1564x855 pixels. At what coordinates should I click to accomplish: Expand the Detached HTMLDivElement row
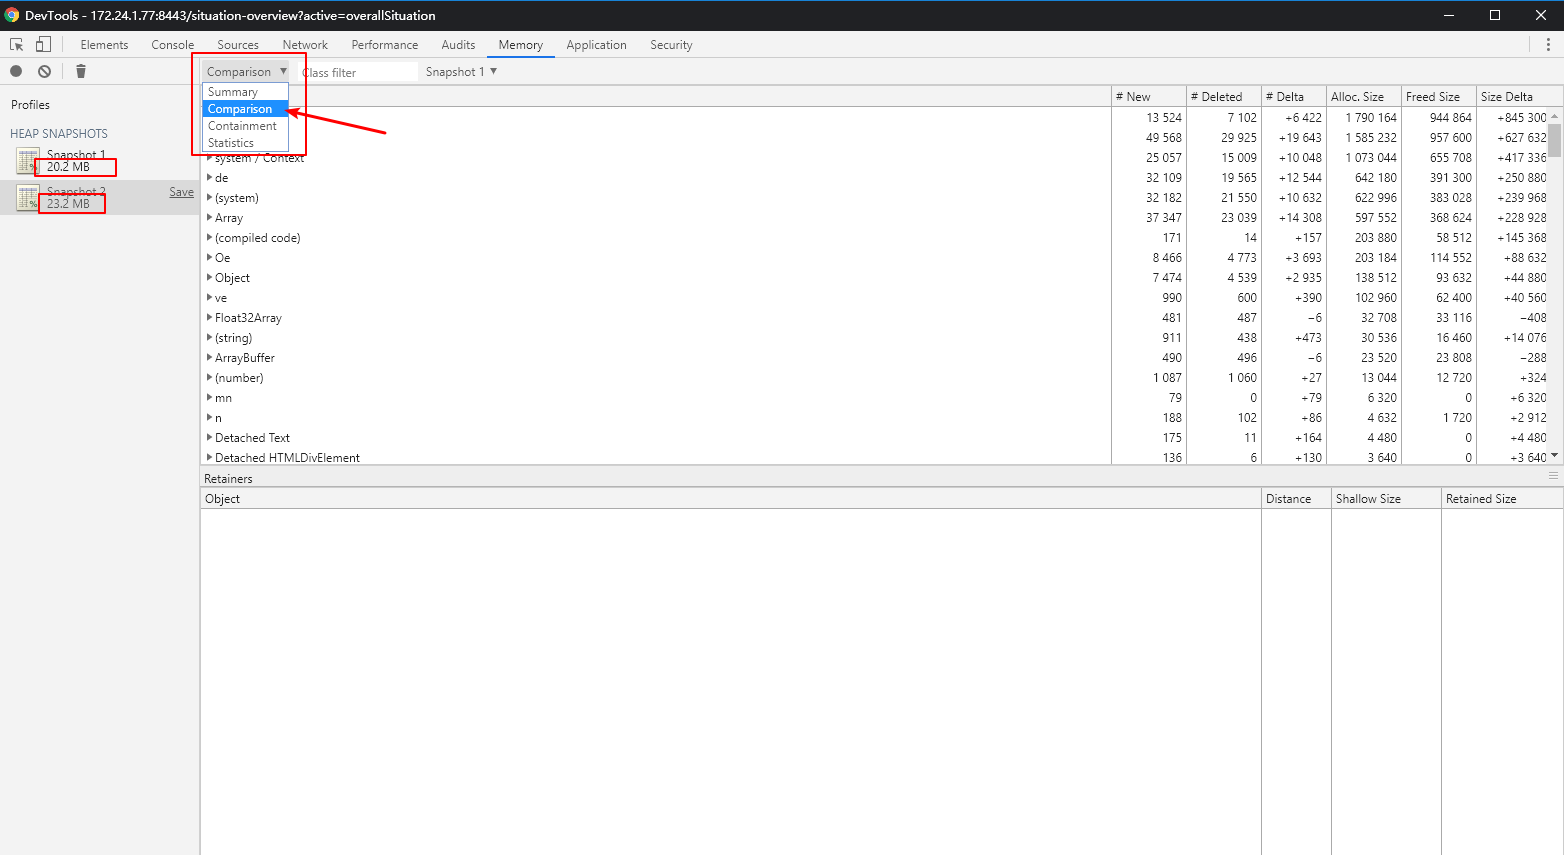tap(210, 458)
